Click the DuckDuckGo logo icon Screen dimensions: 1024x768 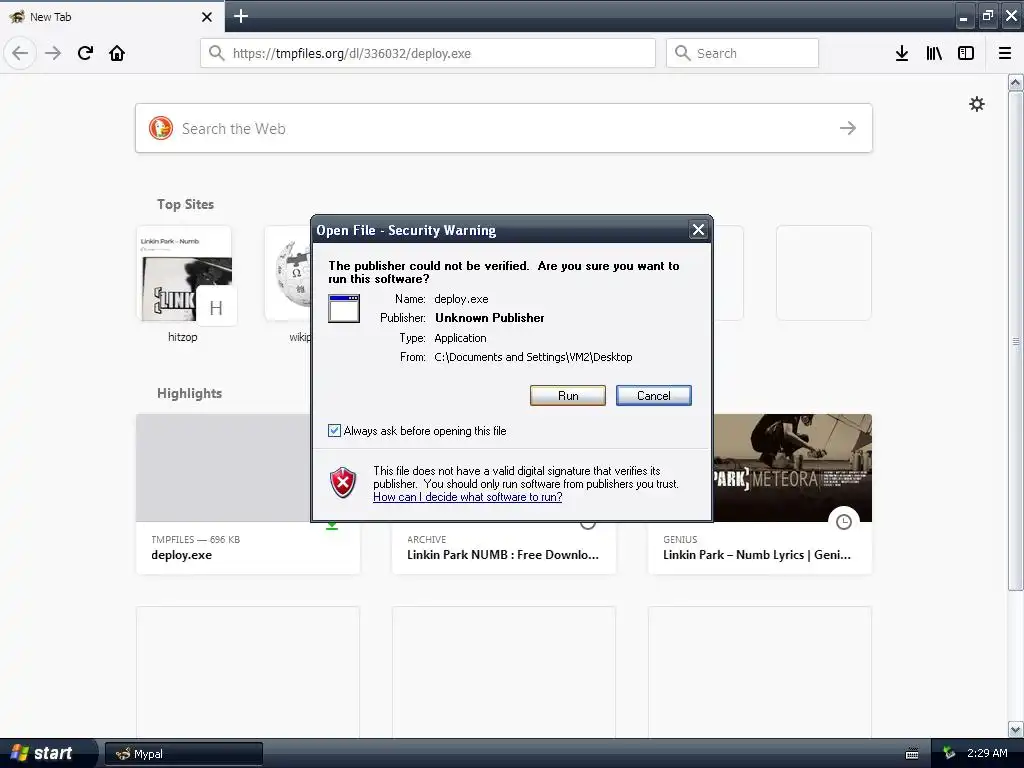[x=161, y=128]
